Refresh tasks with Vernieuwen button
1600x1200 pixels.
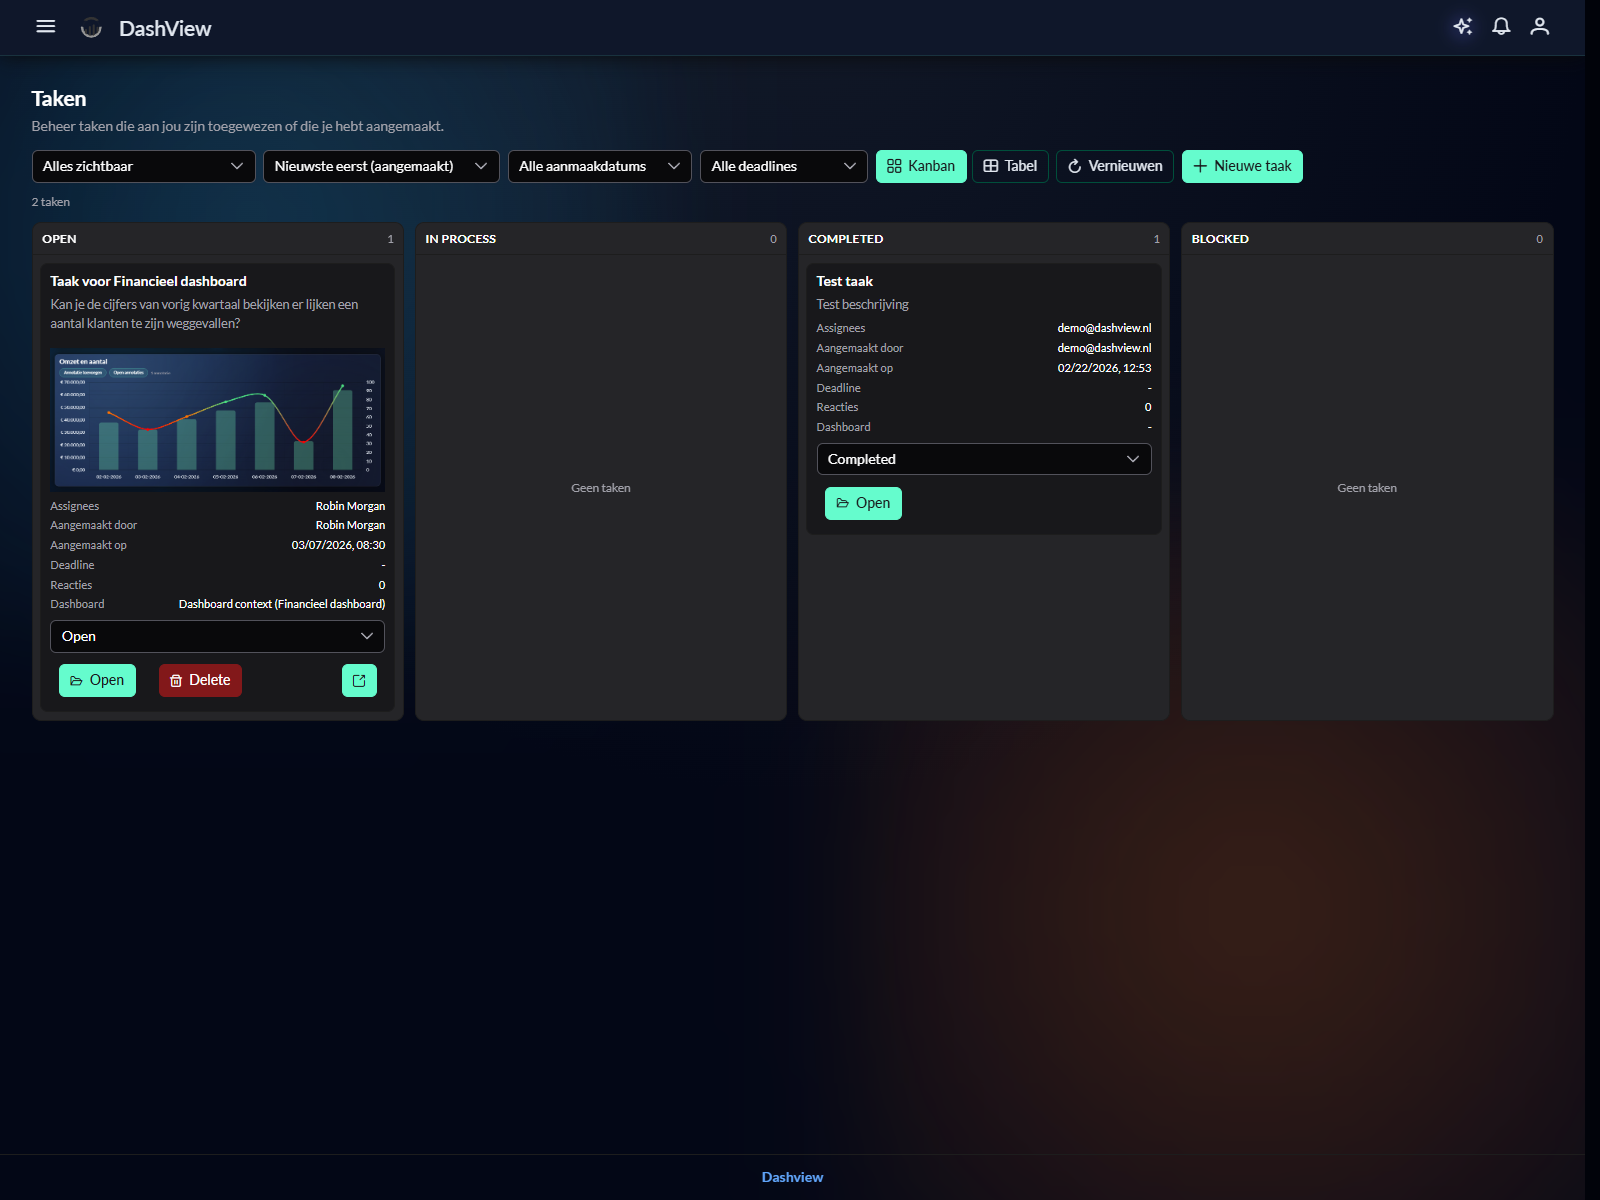point(1114,167)
